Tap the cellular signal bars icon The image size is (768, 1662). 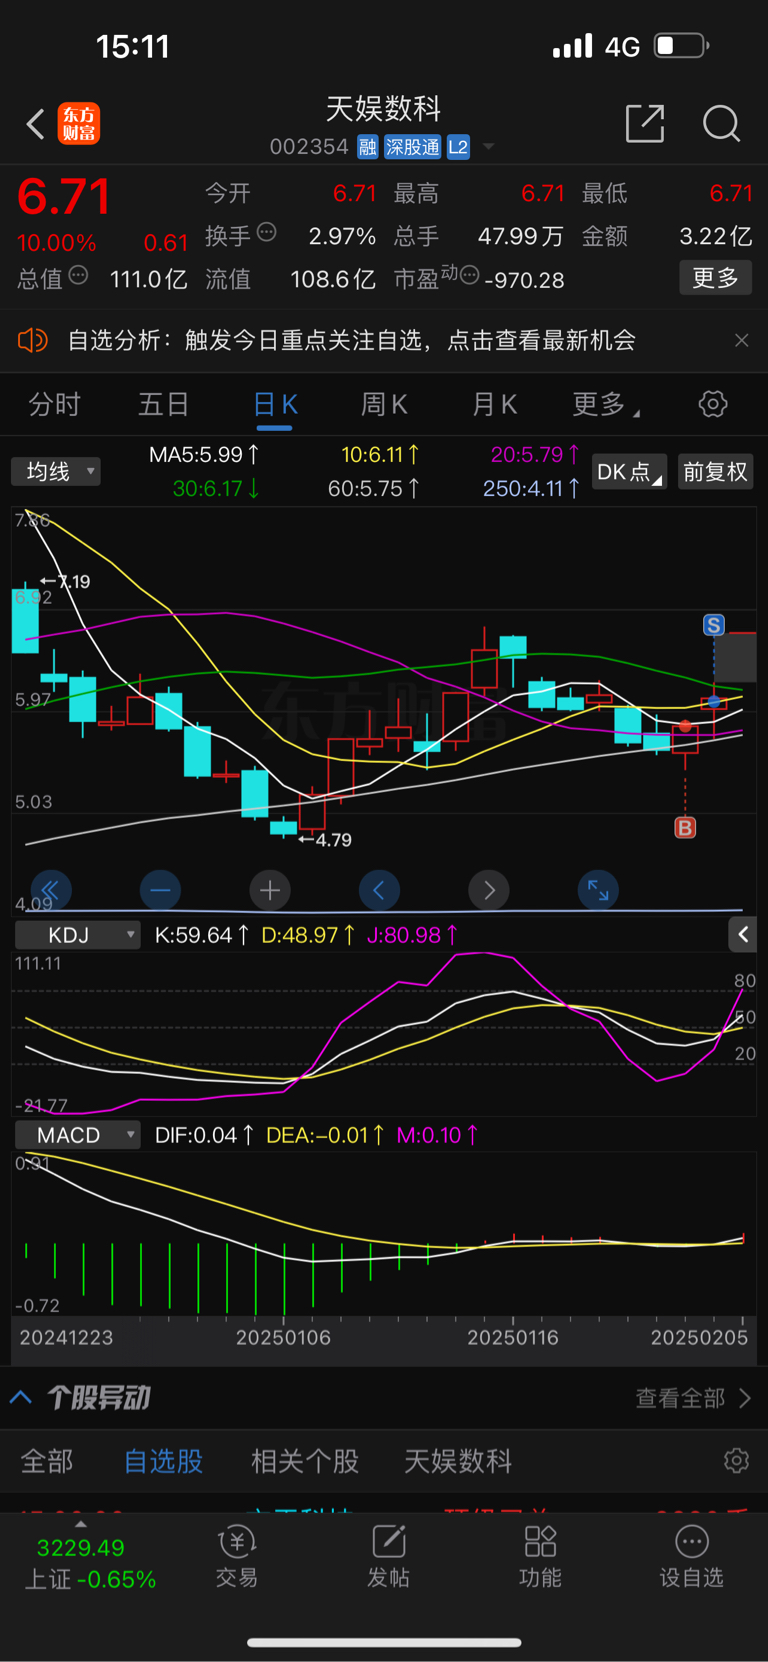point(573,46)
